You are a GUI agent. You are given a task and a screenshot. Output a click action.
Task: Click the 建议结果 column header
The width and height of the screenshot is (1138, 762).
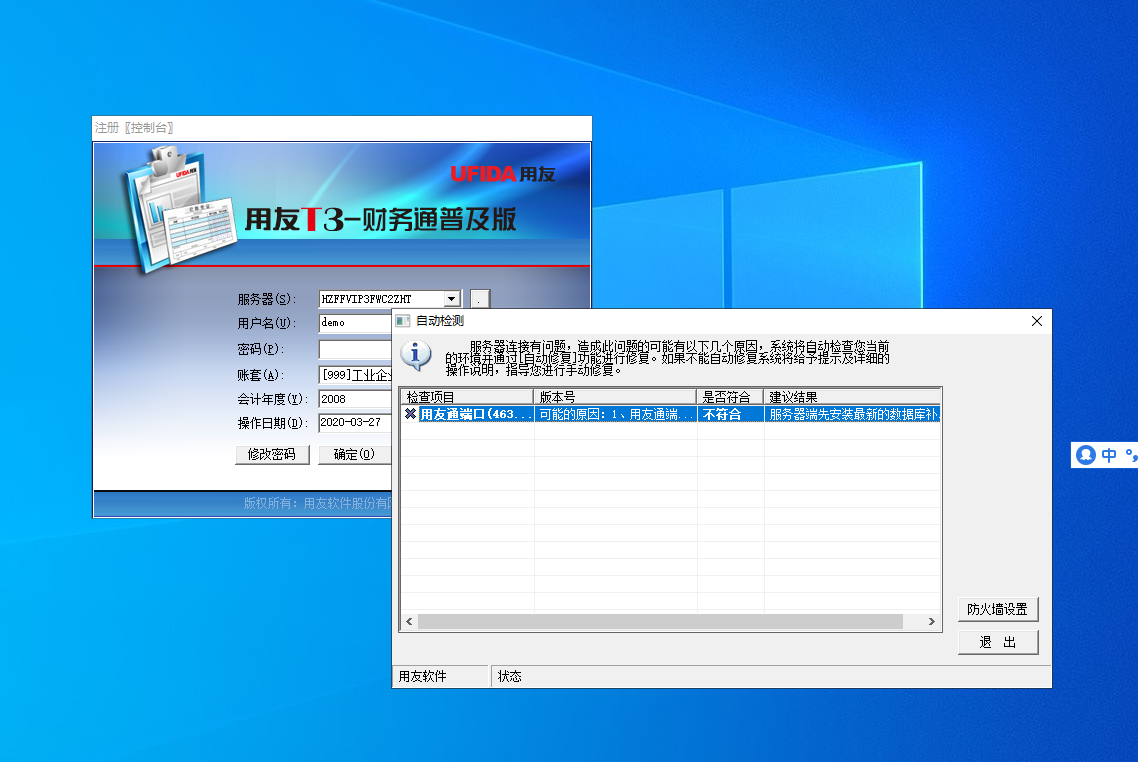(x=852, y=397)
